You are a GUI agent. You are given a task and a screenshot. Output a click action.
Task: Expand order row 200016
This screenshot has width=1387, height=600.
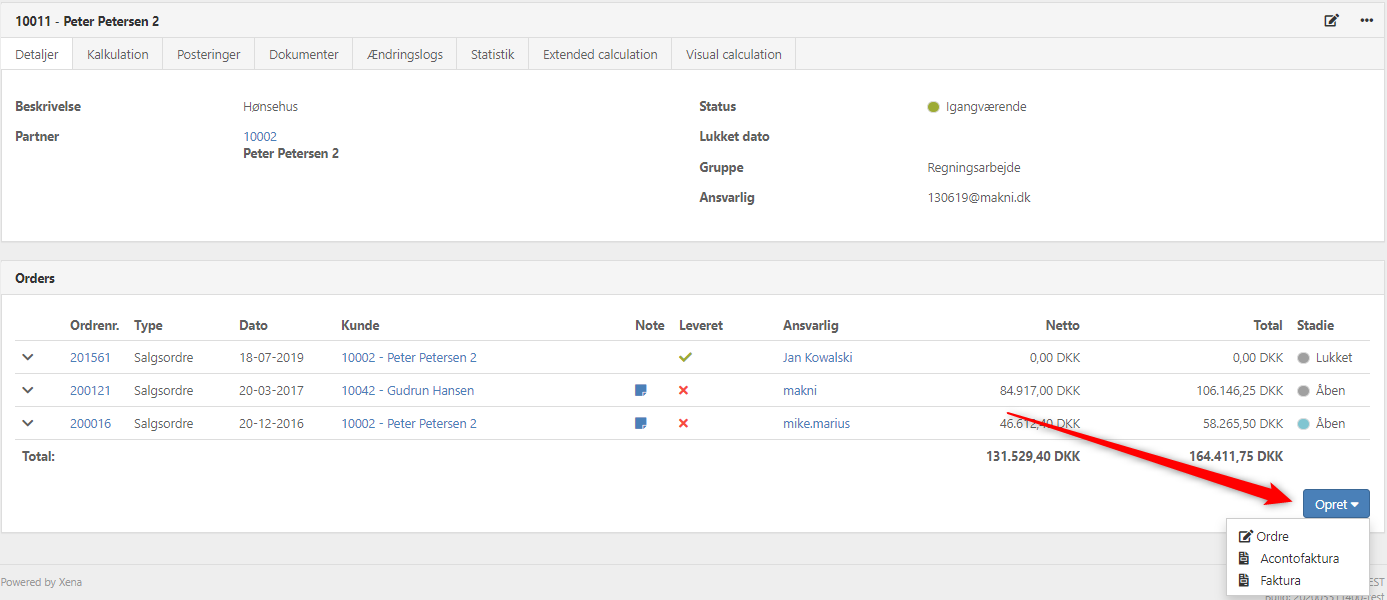(28, 423)
